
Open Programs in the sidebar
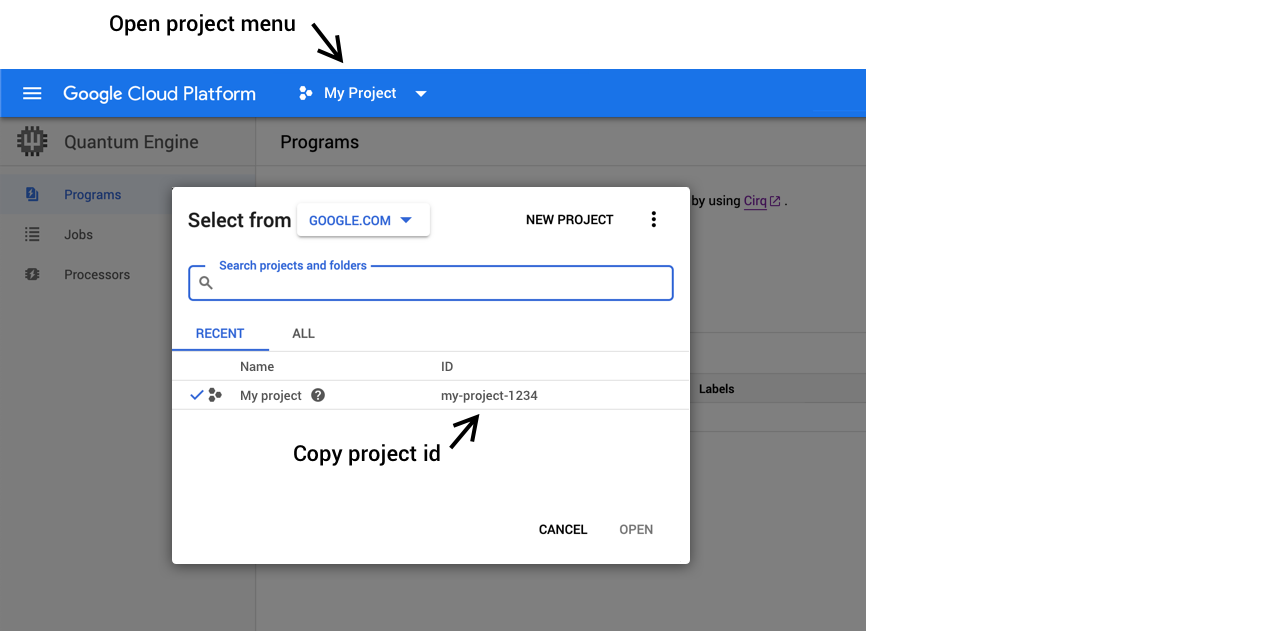coord(92,194)
